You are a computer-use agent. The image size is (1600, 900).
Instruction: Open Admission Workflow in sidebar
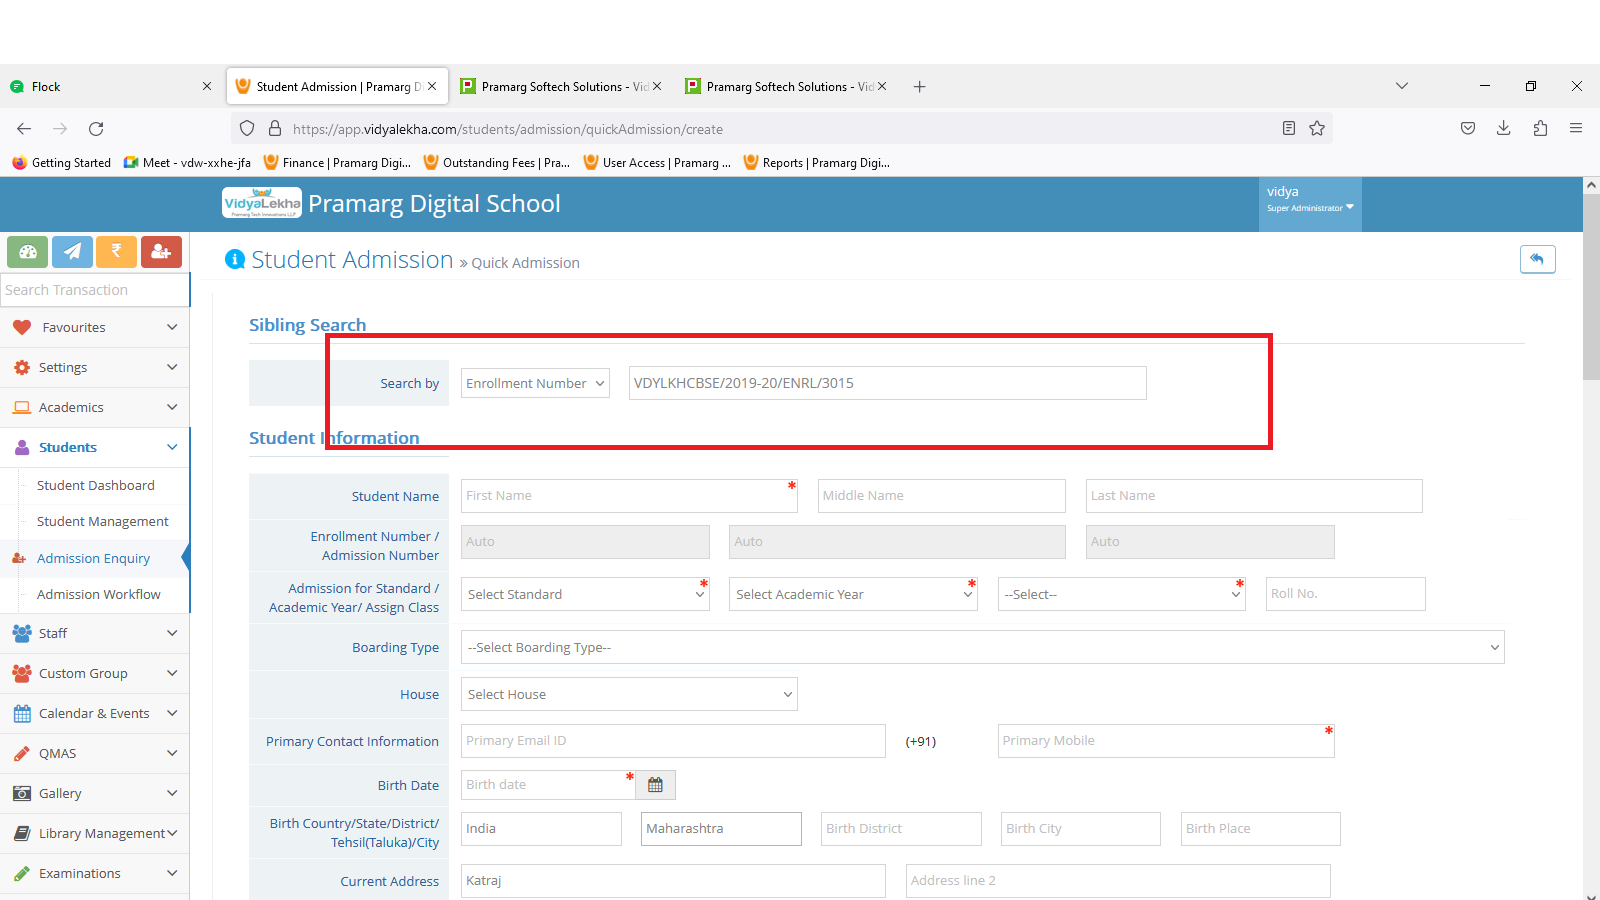99,594
